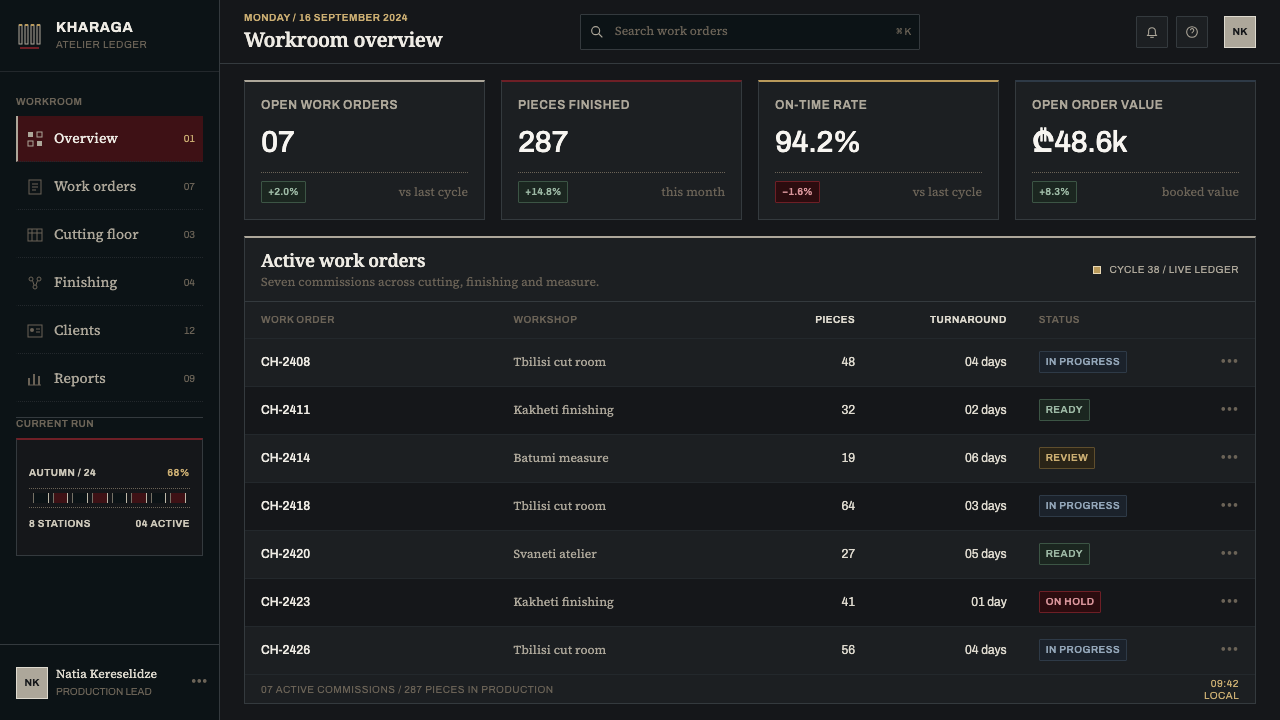Click the Open Order Value ₾48.6k figure

pos(1080,142)
